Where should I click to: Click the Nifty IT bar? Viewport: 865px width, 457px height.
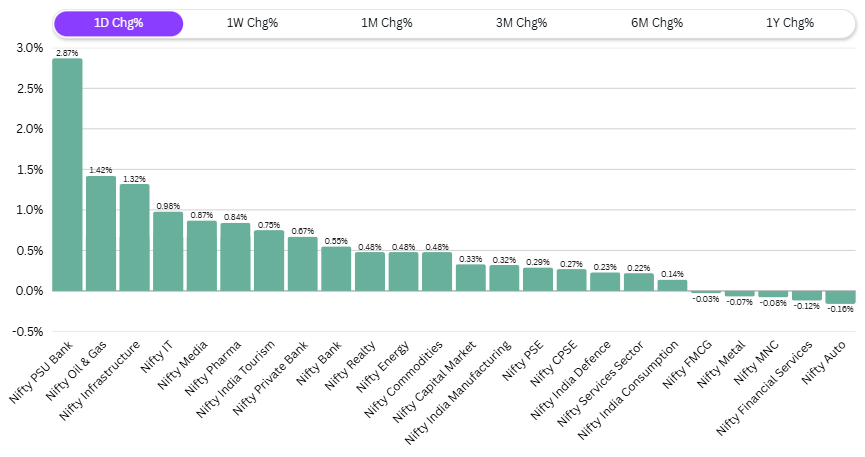168,251
